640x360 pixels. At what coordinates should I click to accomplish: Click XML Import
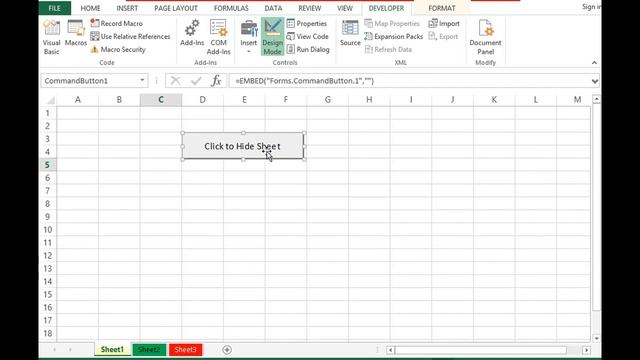(444, 23)
